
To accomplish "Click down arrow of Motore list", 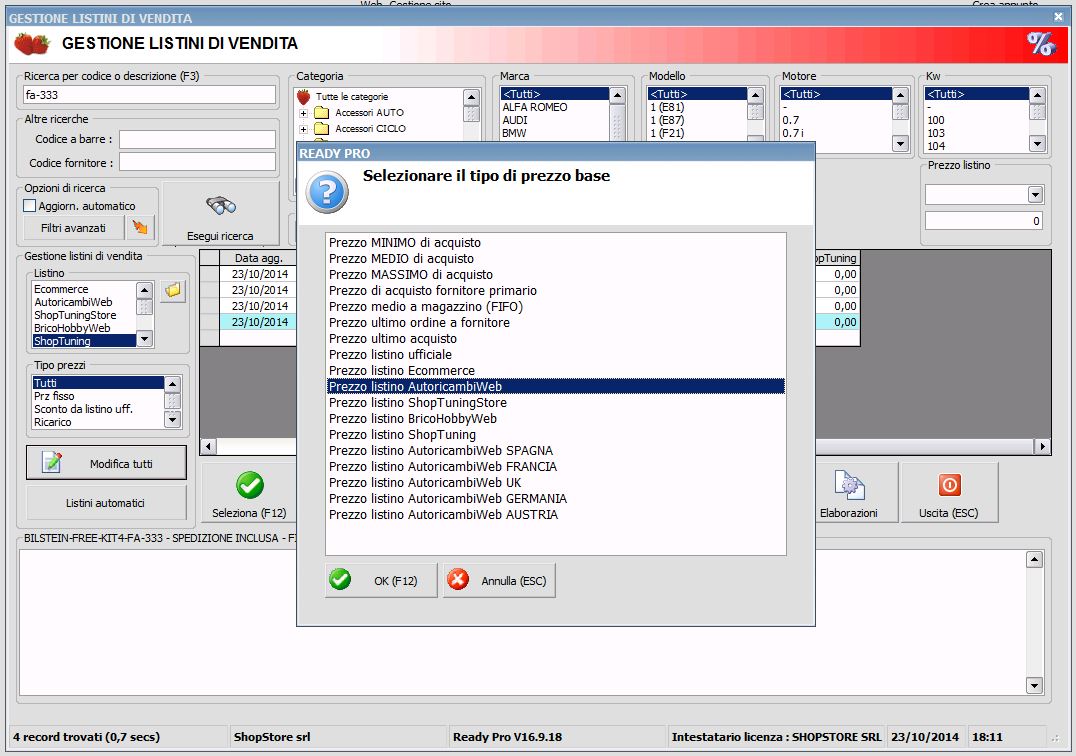I will 900,143.
